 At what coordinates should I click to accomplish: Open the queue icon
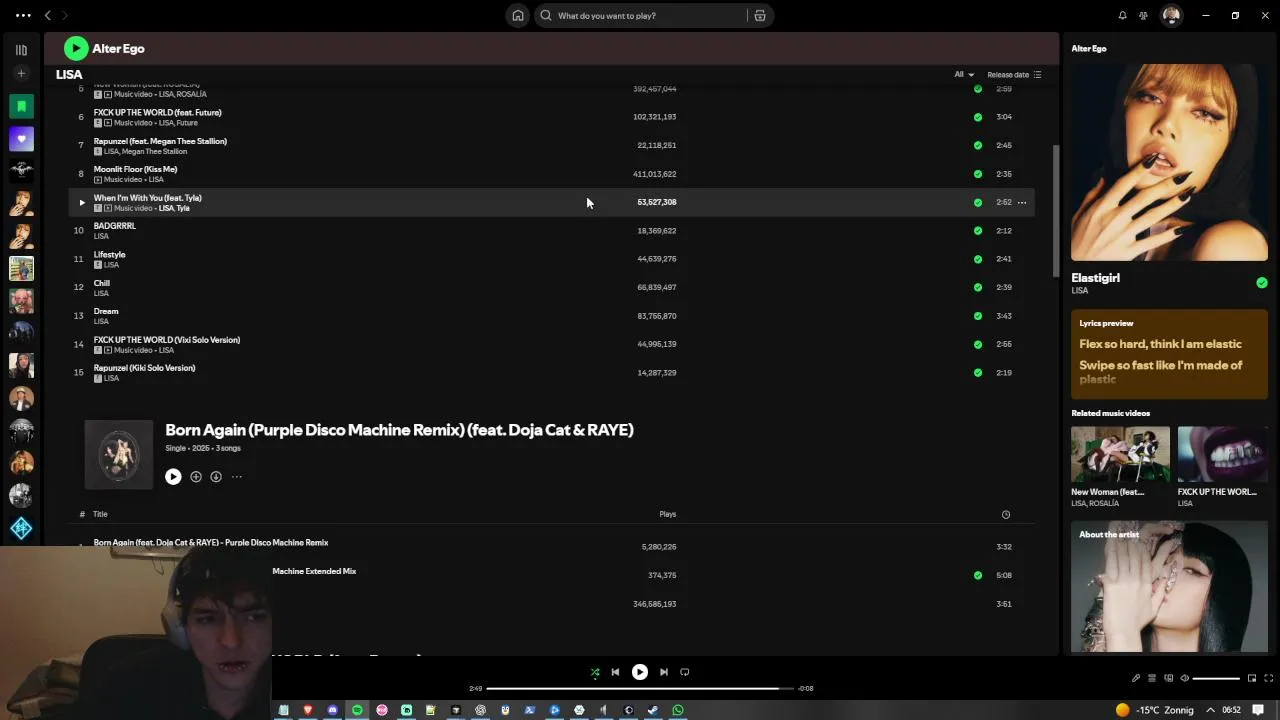[x=1152, y=678]
